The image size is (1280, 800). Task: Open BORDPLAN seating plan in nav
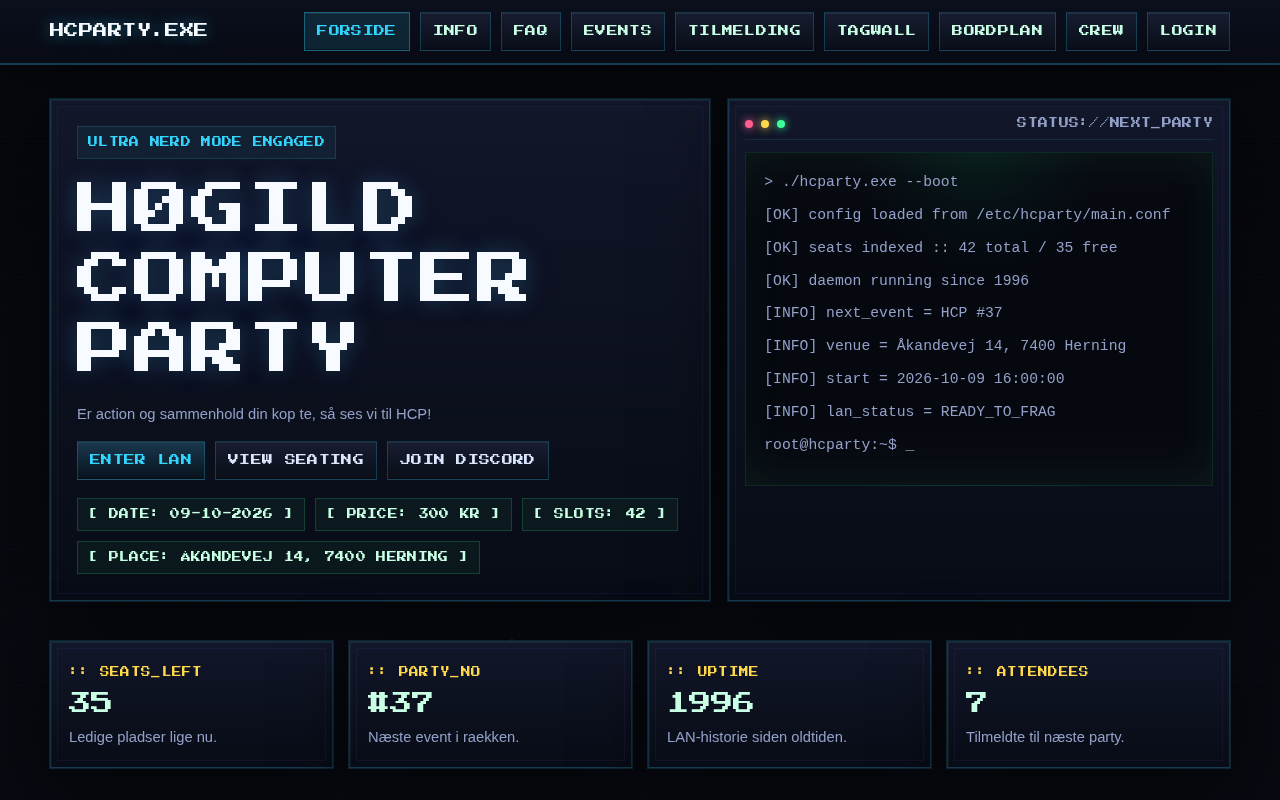point(997,31)
